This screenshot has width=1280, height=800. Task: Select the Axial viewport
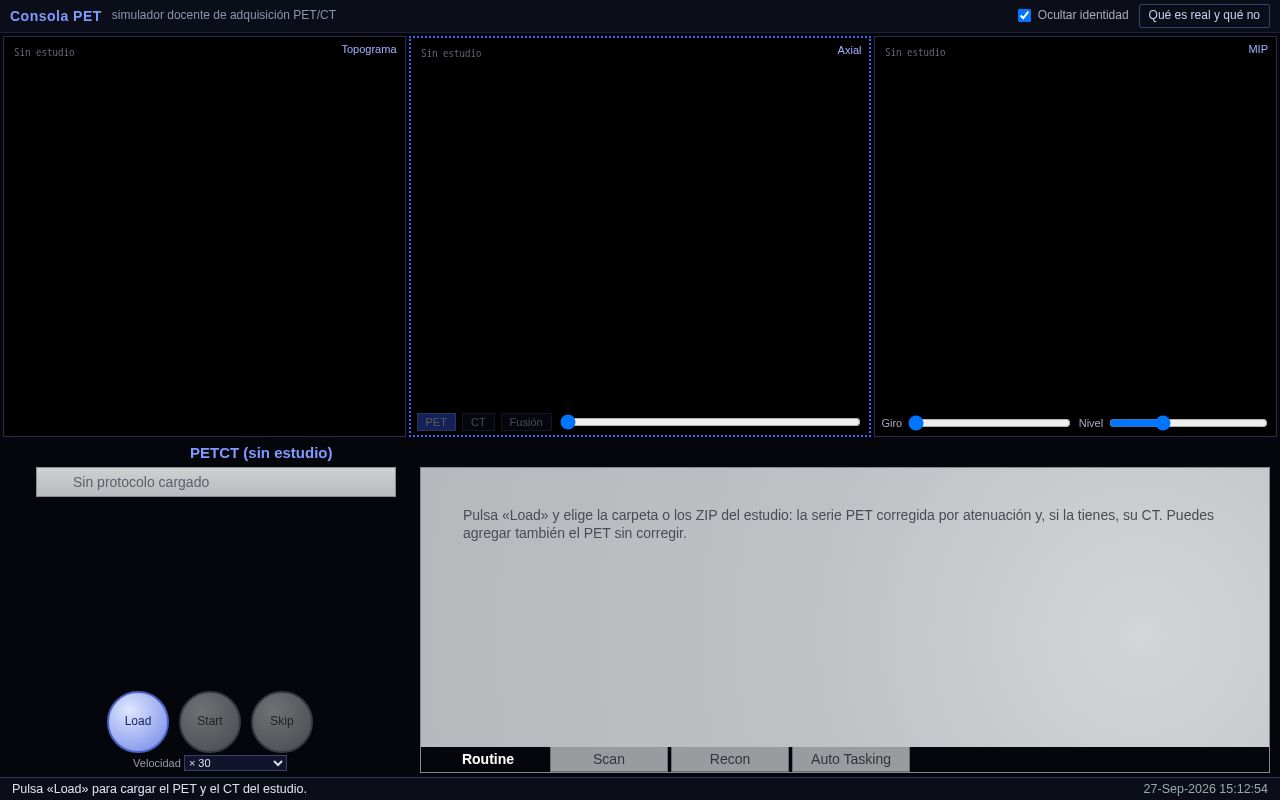[640, 237]
